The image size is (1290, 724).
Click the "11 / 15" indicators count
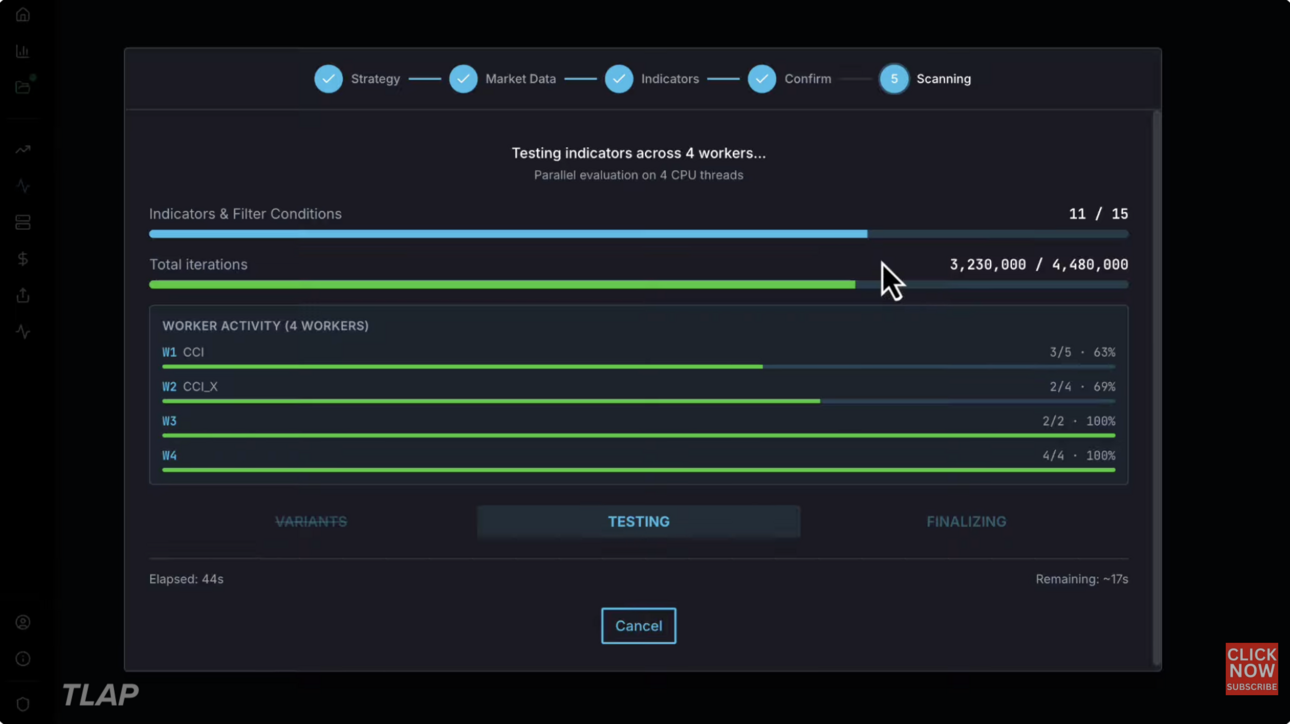1098,214
